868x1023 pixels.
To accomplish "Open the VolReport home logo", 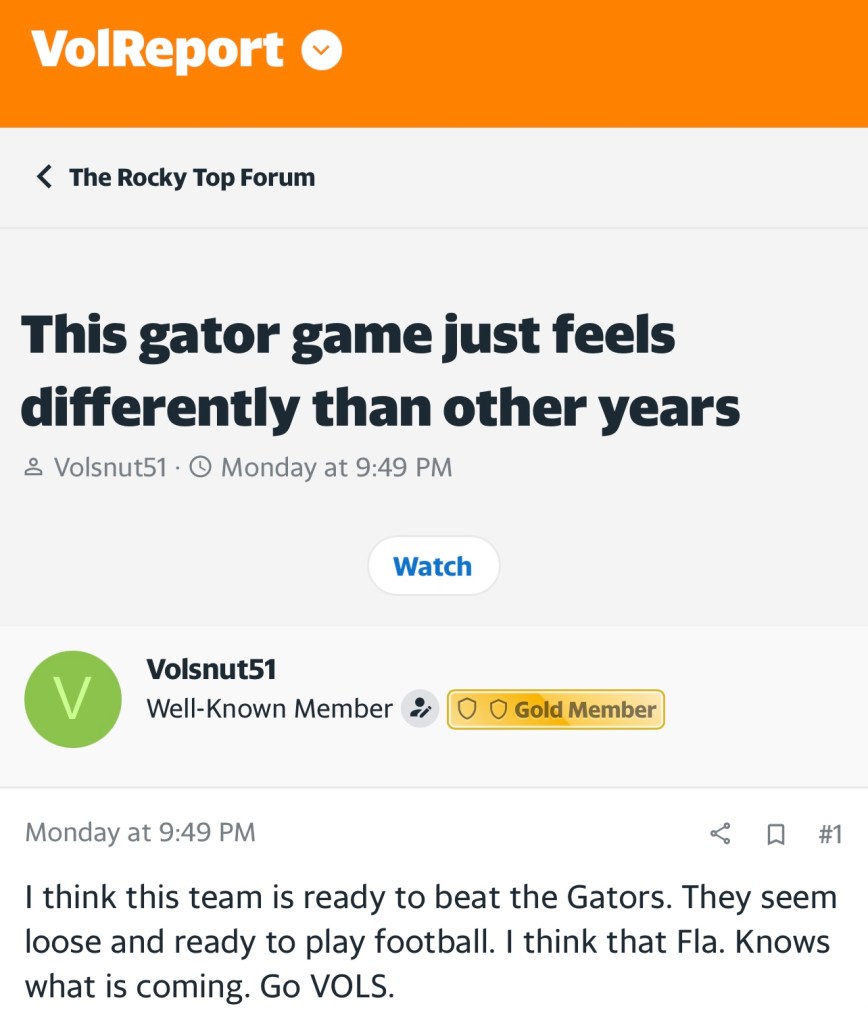I will 157,50.
